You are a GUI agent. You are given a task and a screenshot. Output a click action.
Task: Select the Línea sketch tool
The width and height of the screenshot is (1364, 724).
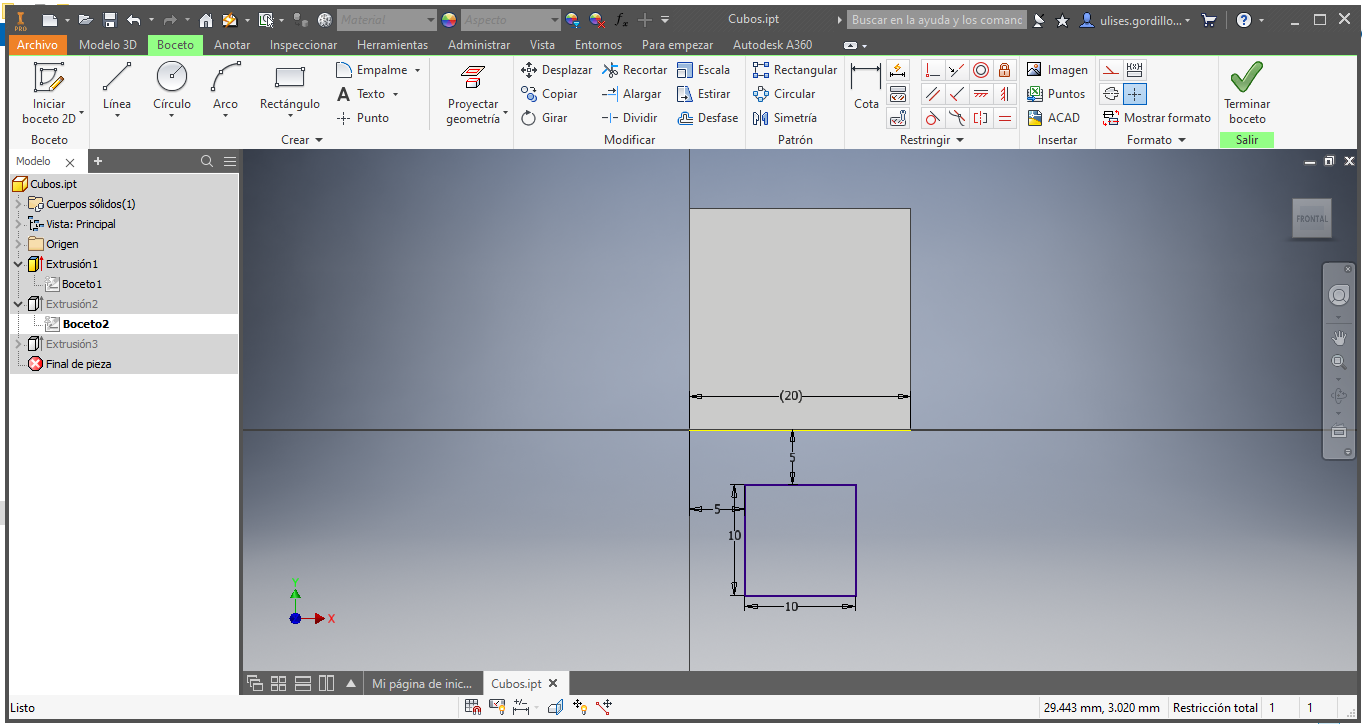click(x=117, y=88)
